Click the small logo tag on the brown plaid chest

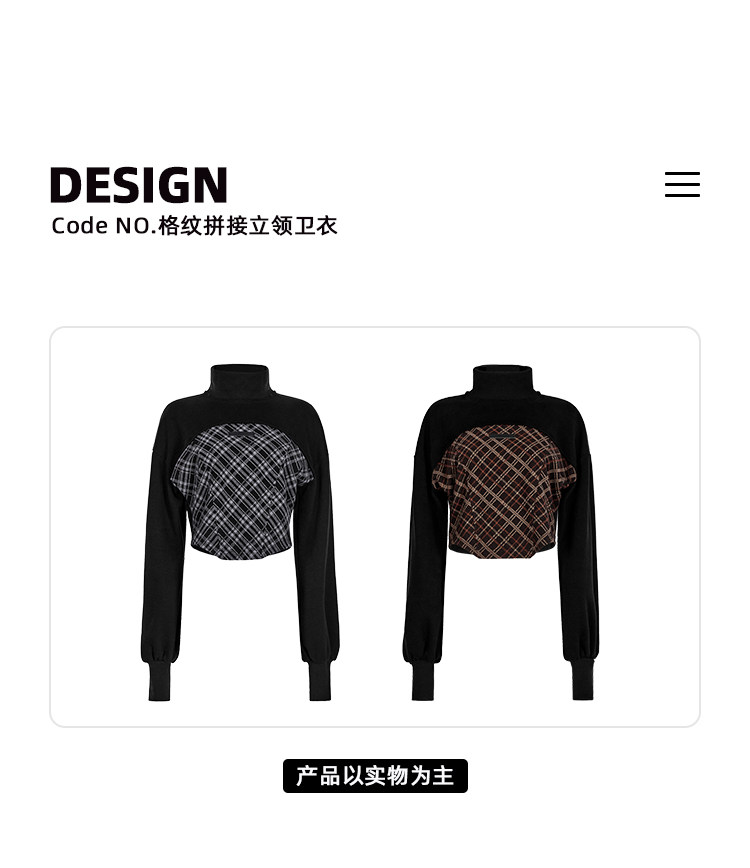(x=503, y=437)
